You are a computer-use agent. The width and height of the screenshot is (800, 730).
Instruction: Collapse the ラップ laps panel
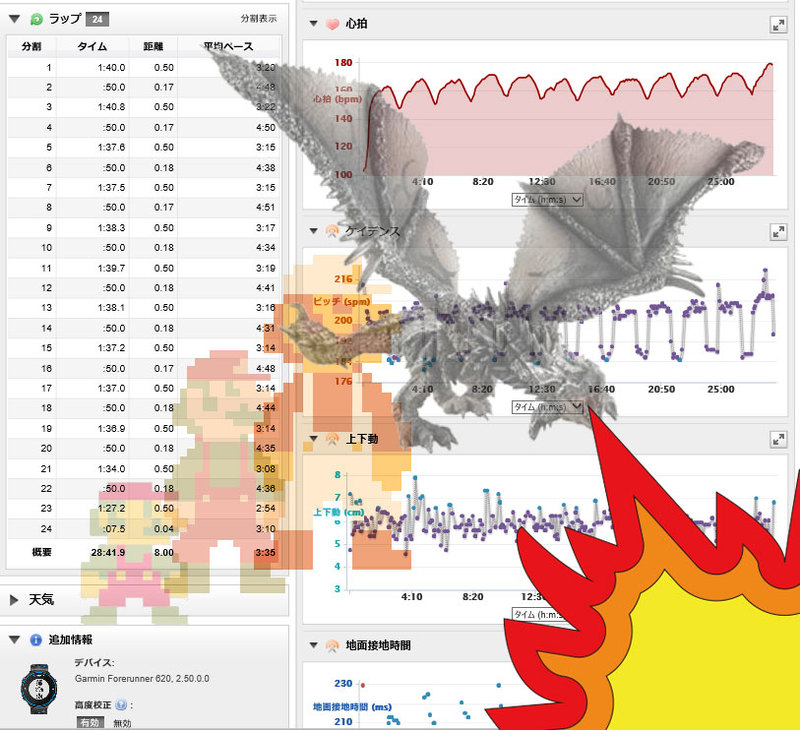pyautogui.click(x=15, y=19)
